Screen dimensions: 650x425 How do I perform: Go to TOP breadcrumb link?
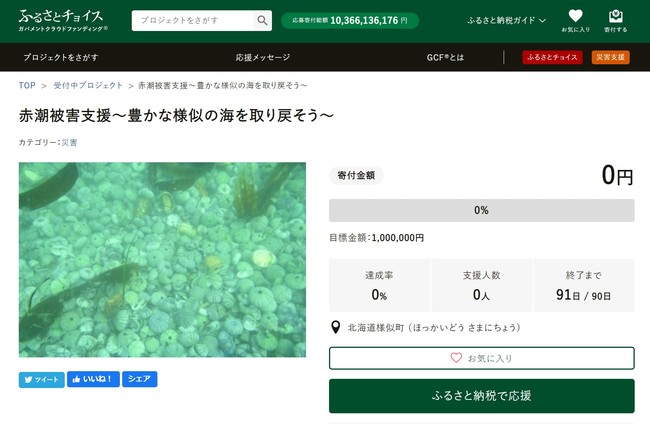point(27,86)
